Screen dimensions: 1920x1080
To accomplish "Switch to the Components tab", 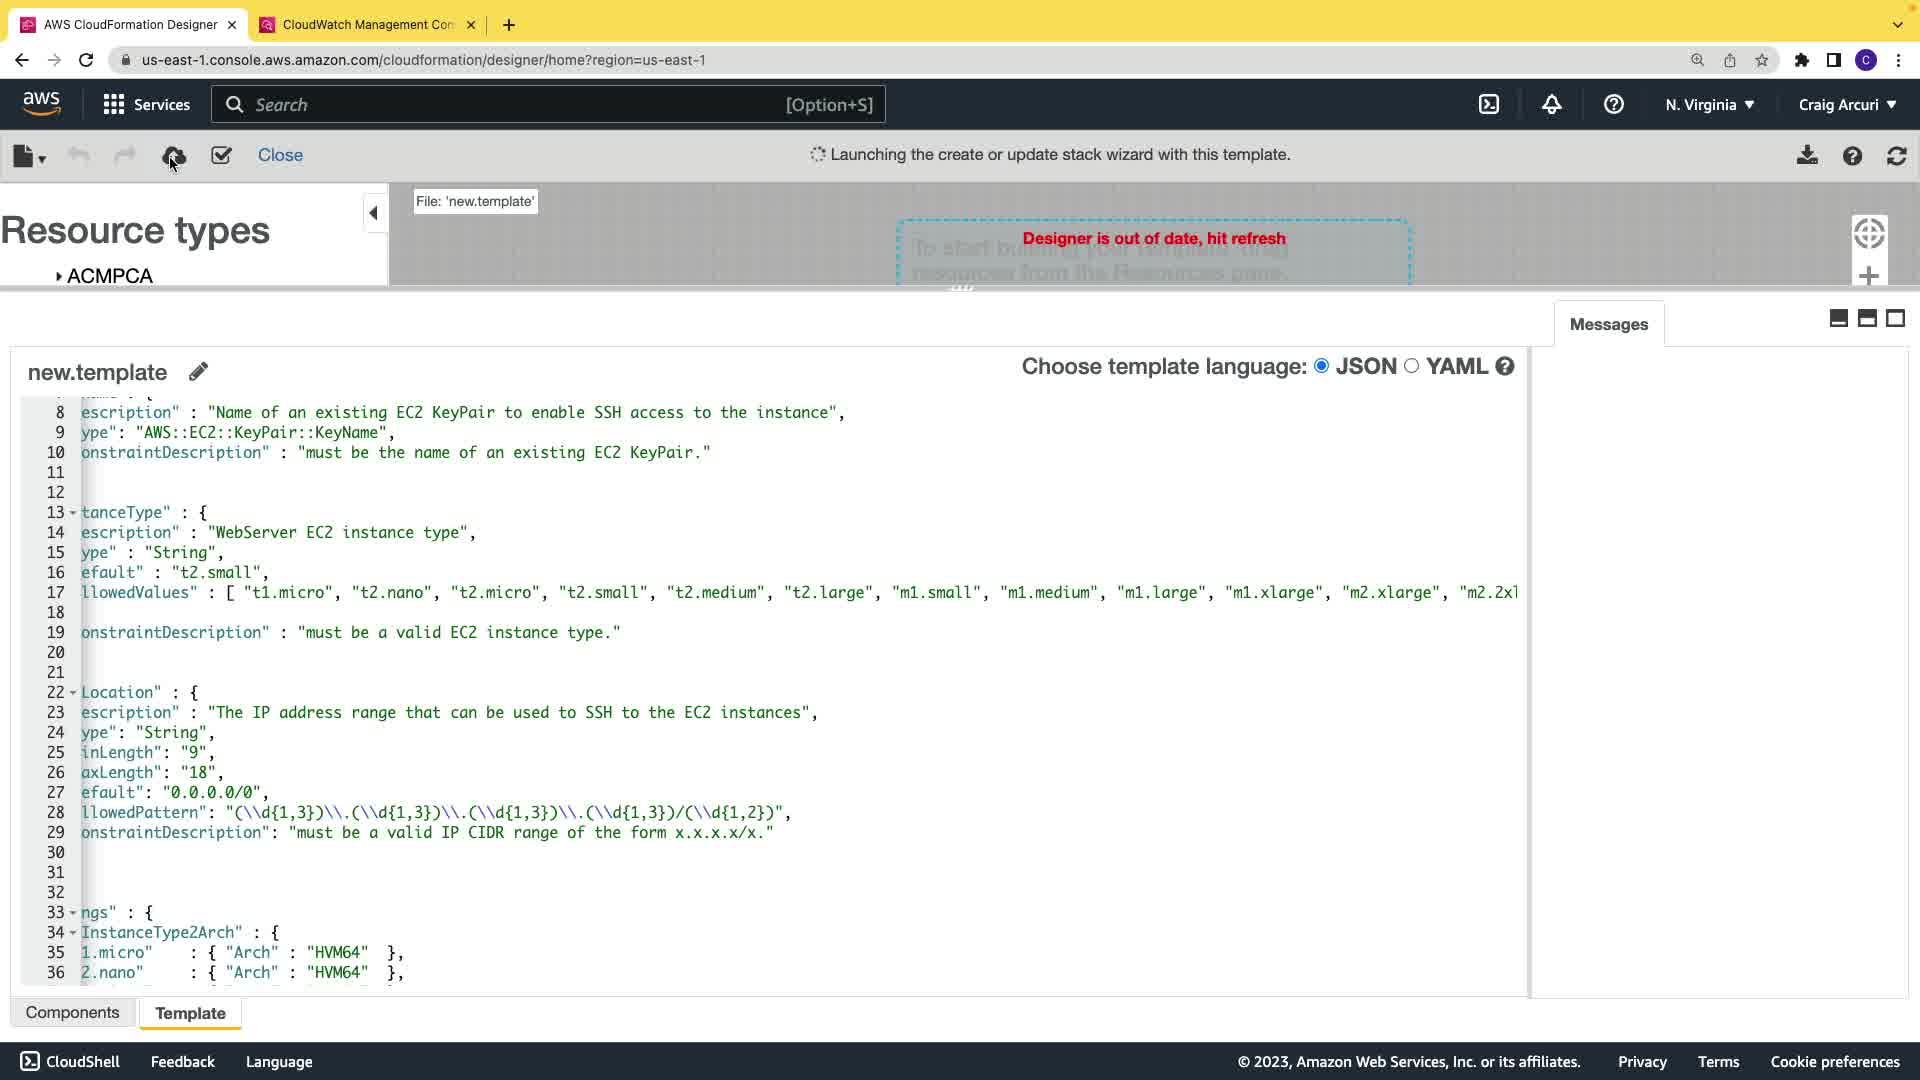I will point(72,1012).
